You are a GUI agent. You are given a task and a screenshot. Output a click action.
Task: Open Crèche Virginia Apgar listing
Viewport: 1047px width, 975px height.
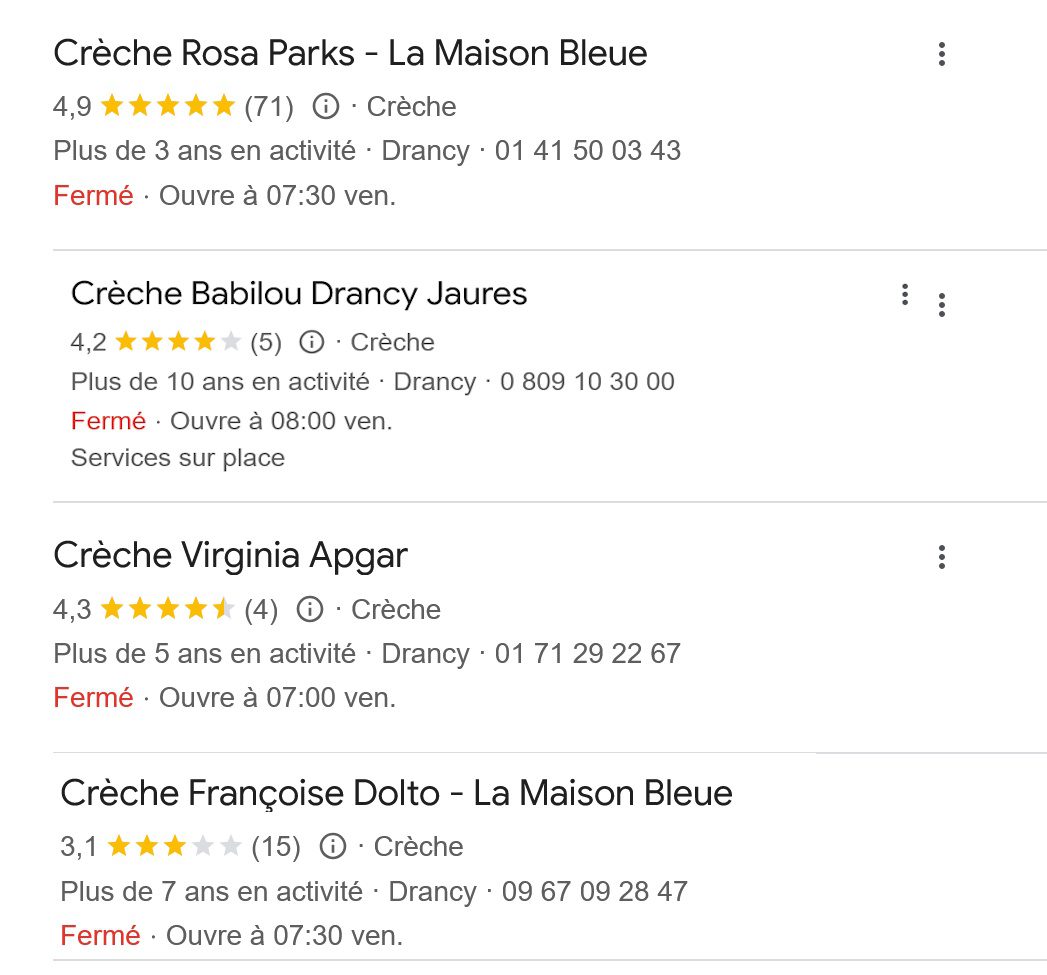coord(230,556)
